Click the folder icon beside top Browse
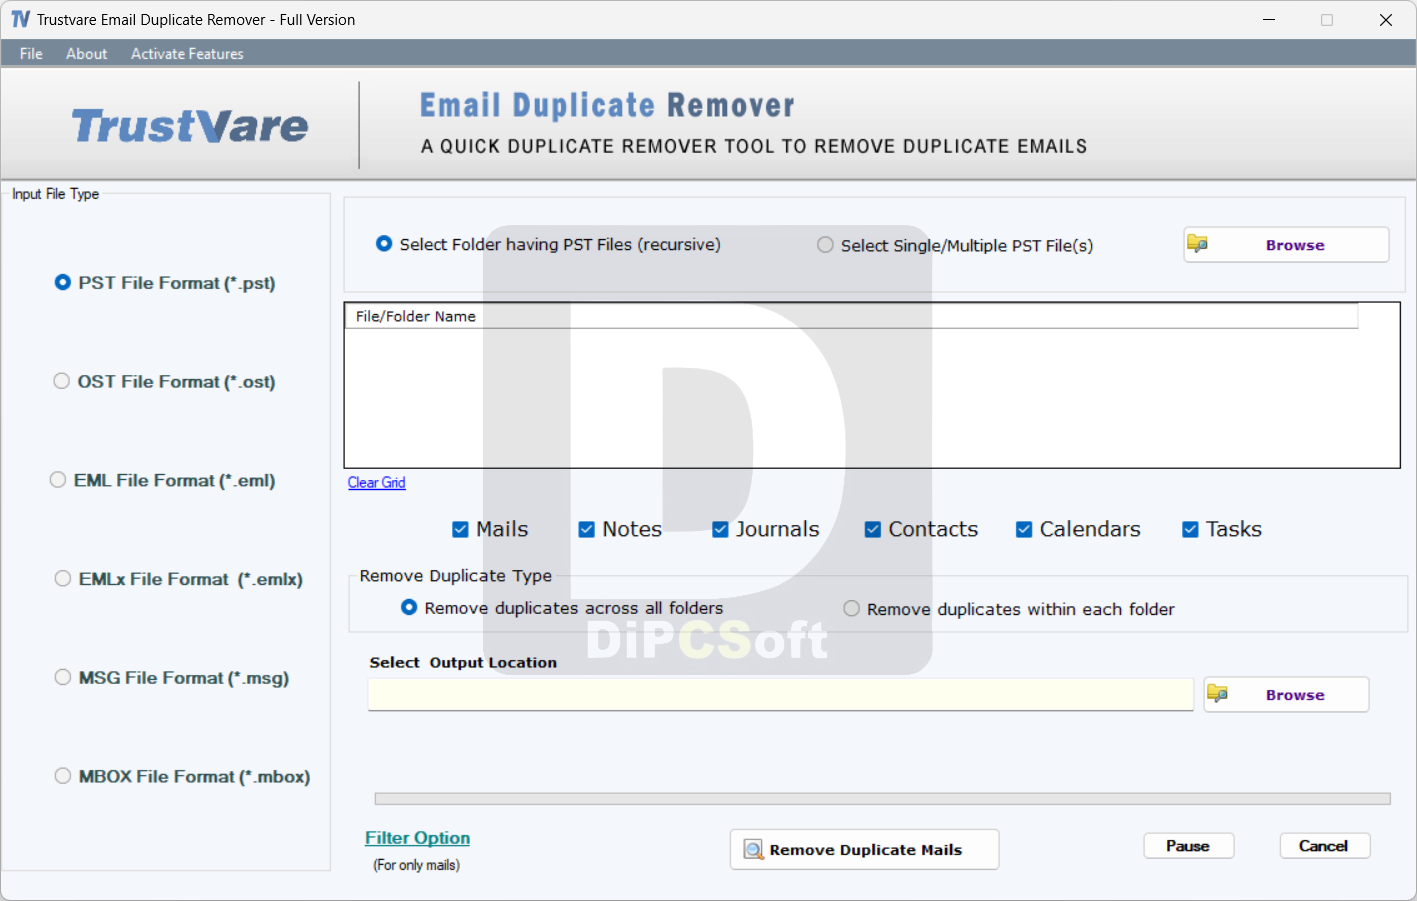The image size is (1417, 901). (1197, 244)
